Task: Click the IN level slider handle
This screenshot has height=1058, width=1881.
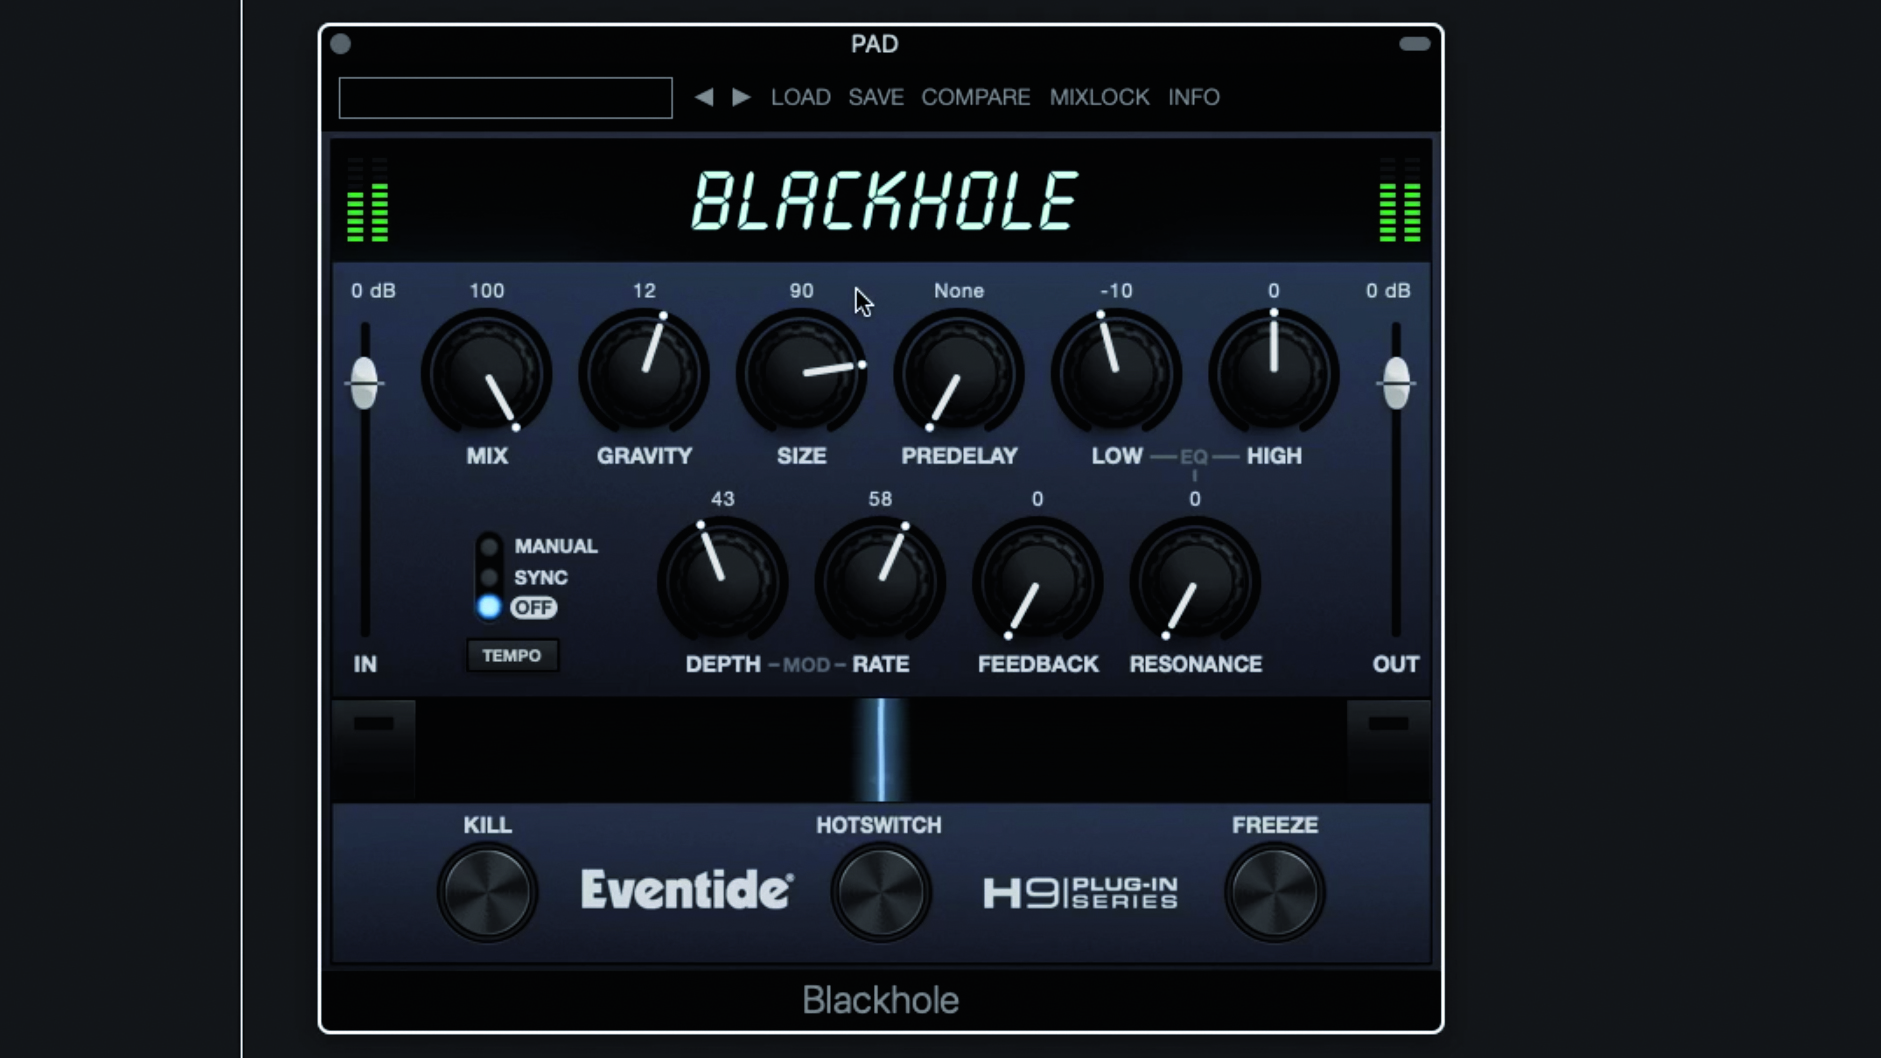Action: [x=364, y=383]
